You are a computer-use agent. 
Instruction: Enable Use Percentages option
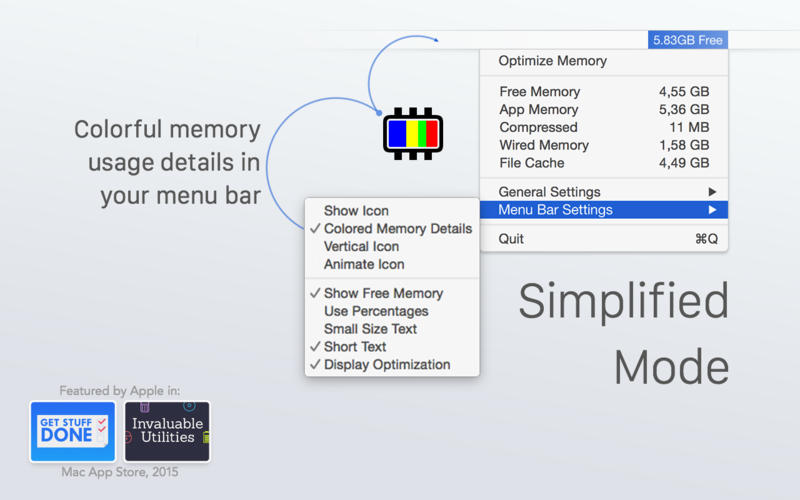376,311
